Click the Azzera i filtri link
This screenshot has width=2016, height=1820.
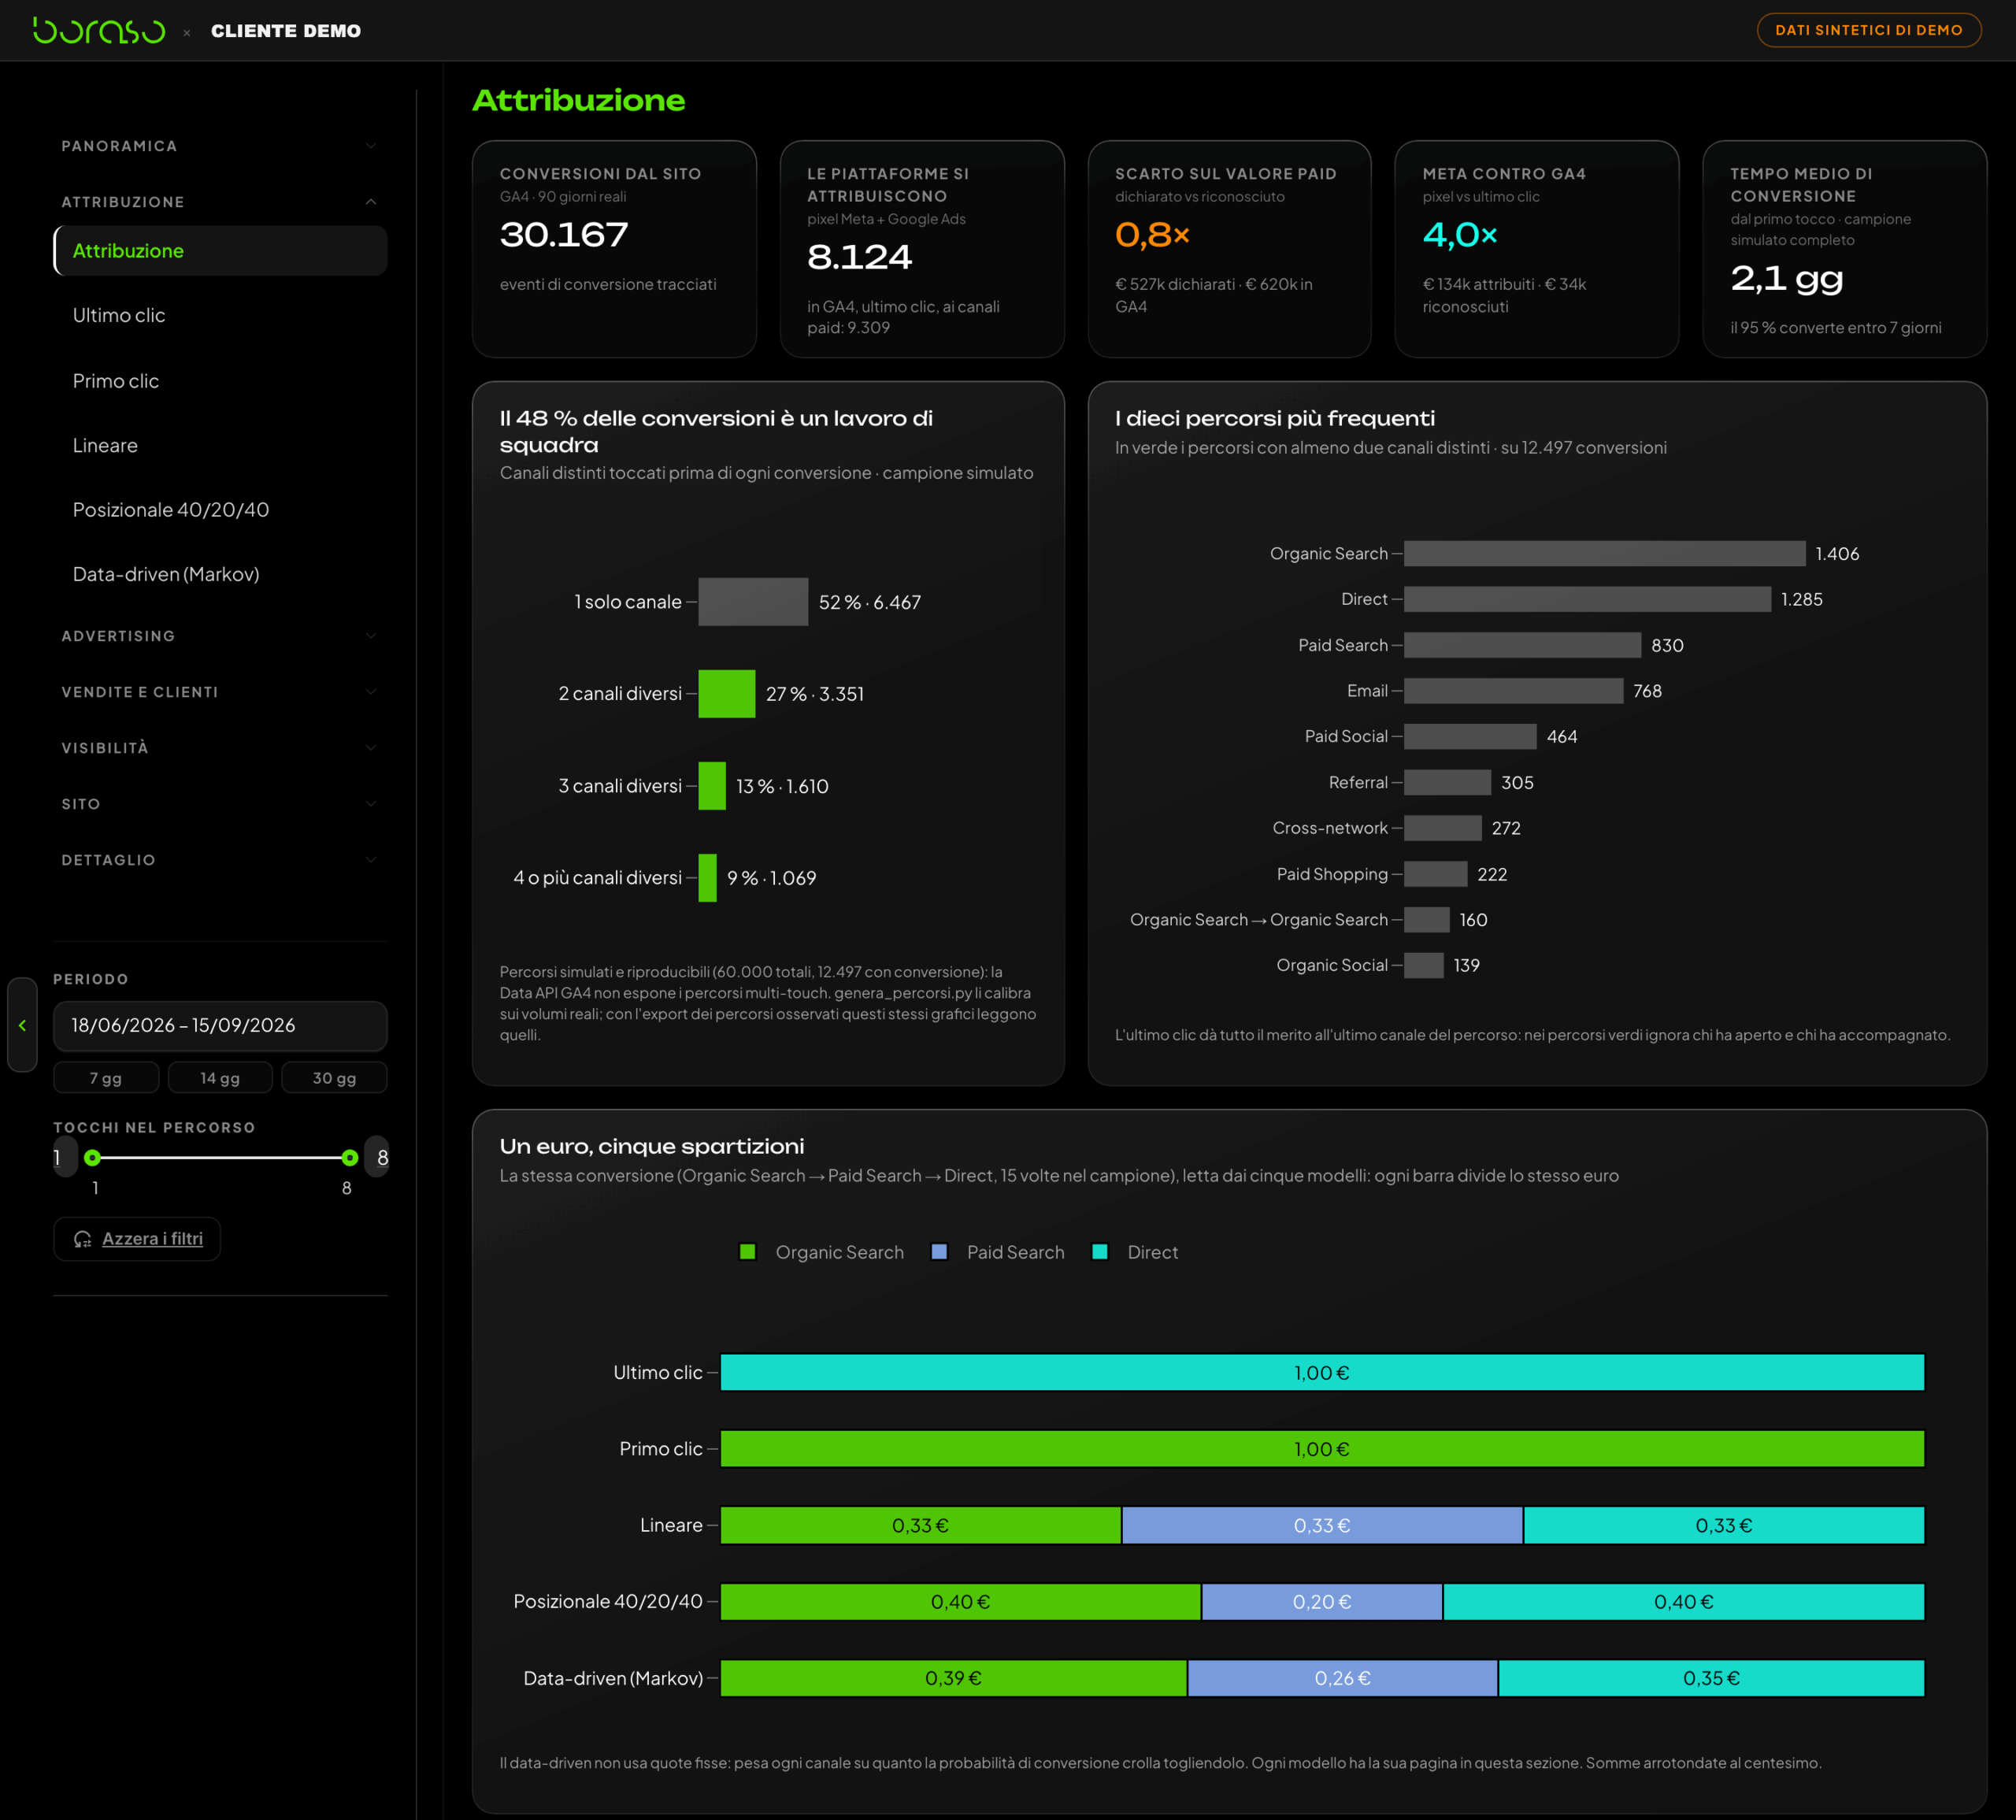152,1239
